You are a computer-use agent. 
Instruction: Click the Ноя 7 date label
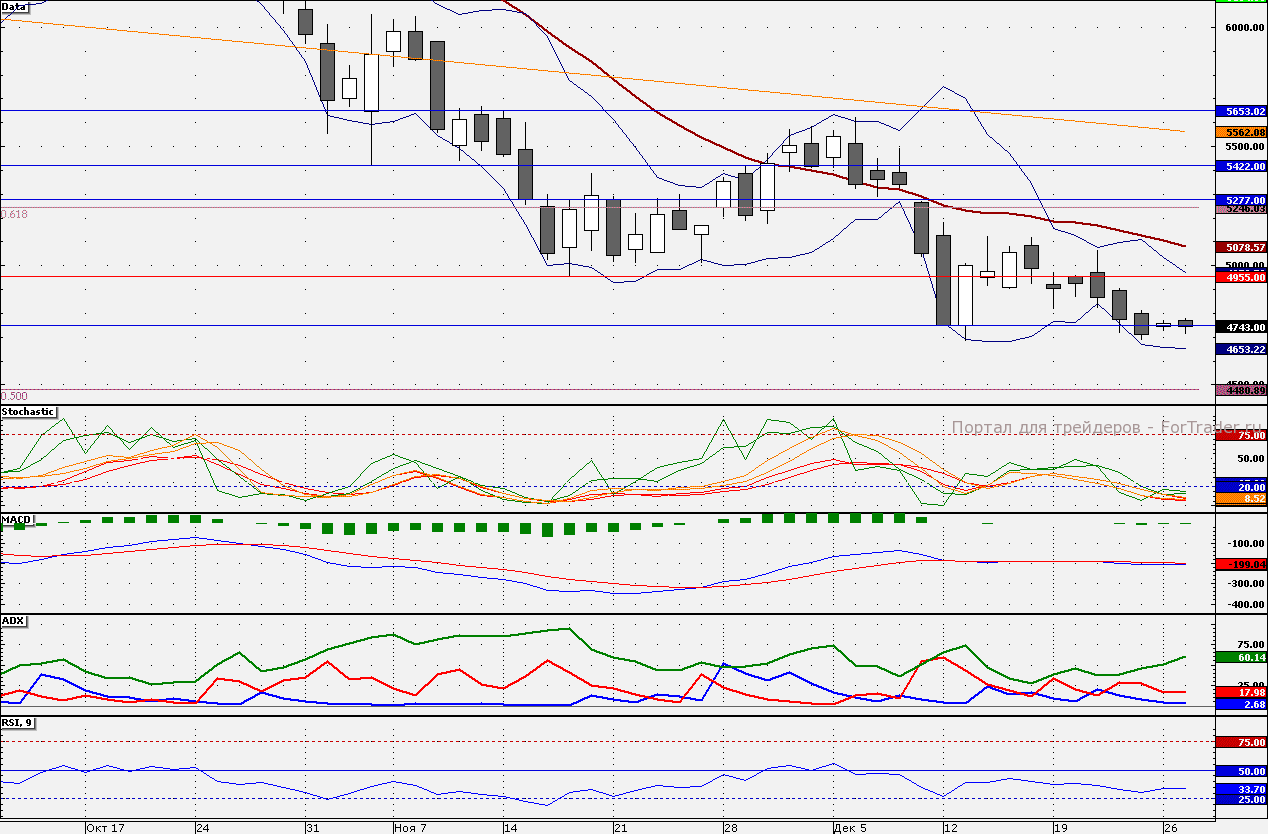tap(411, 828)
